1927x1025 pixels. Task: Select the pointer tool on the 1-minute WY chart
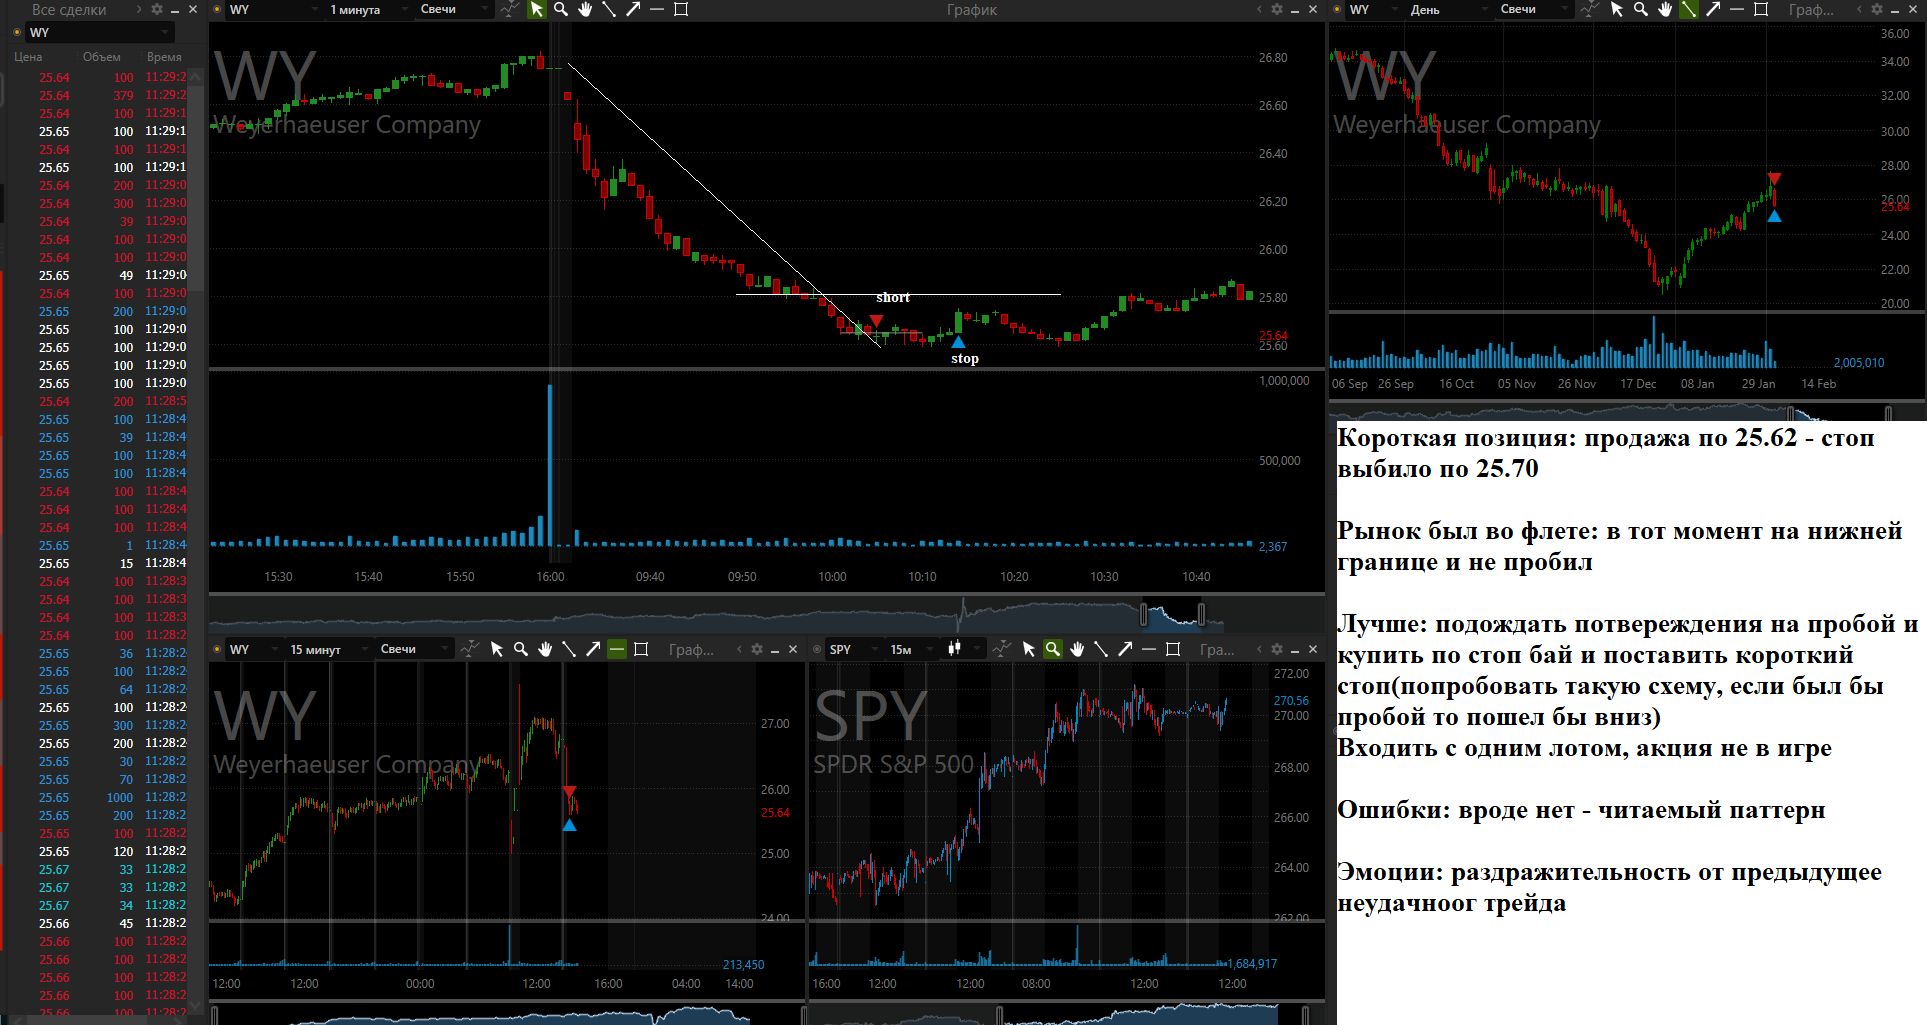tap(537, 9)
